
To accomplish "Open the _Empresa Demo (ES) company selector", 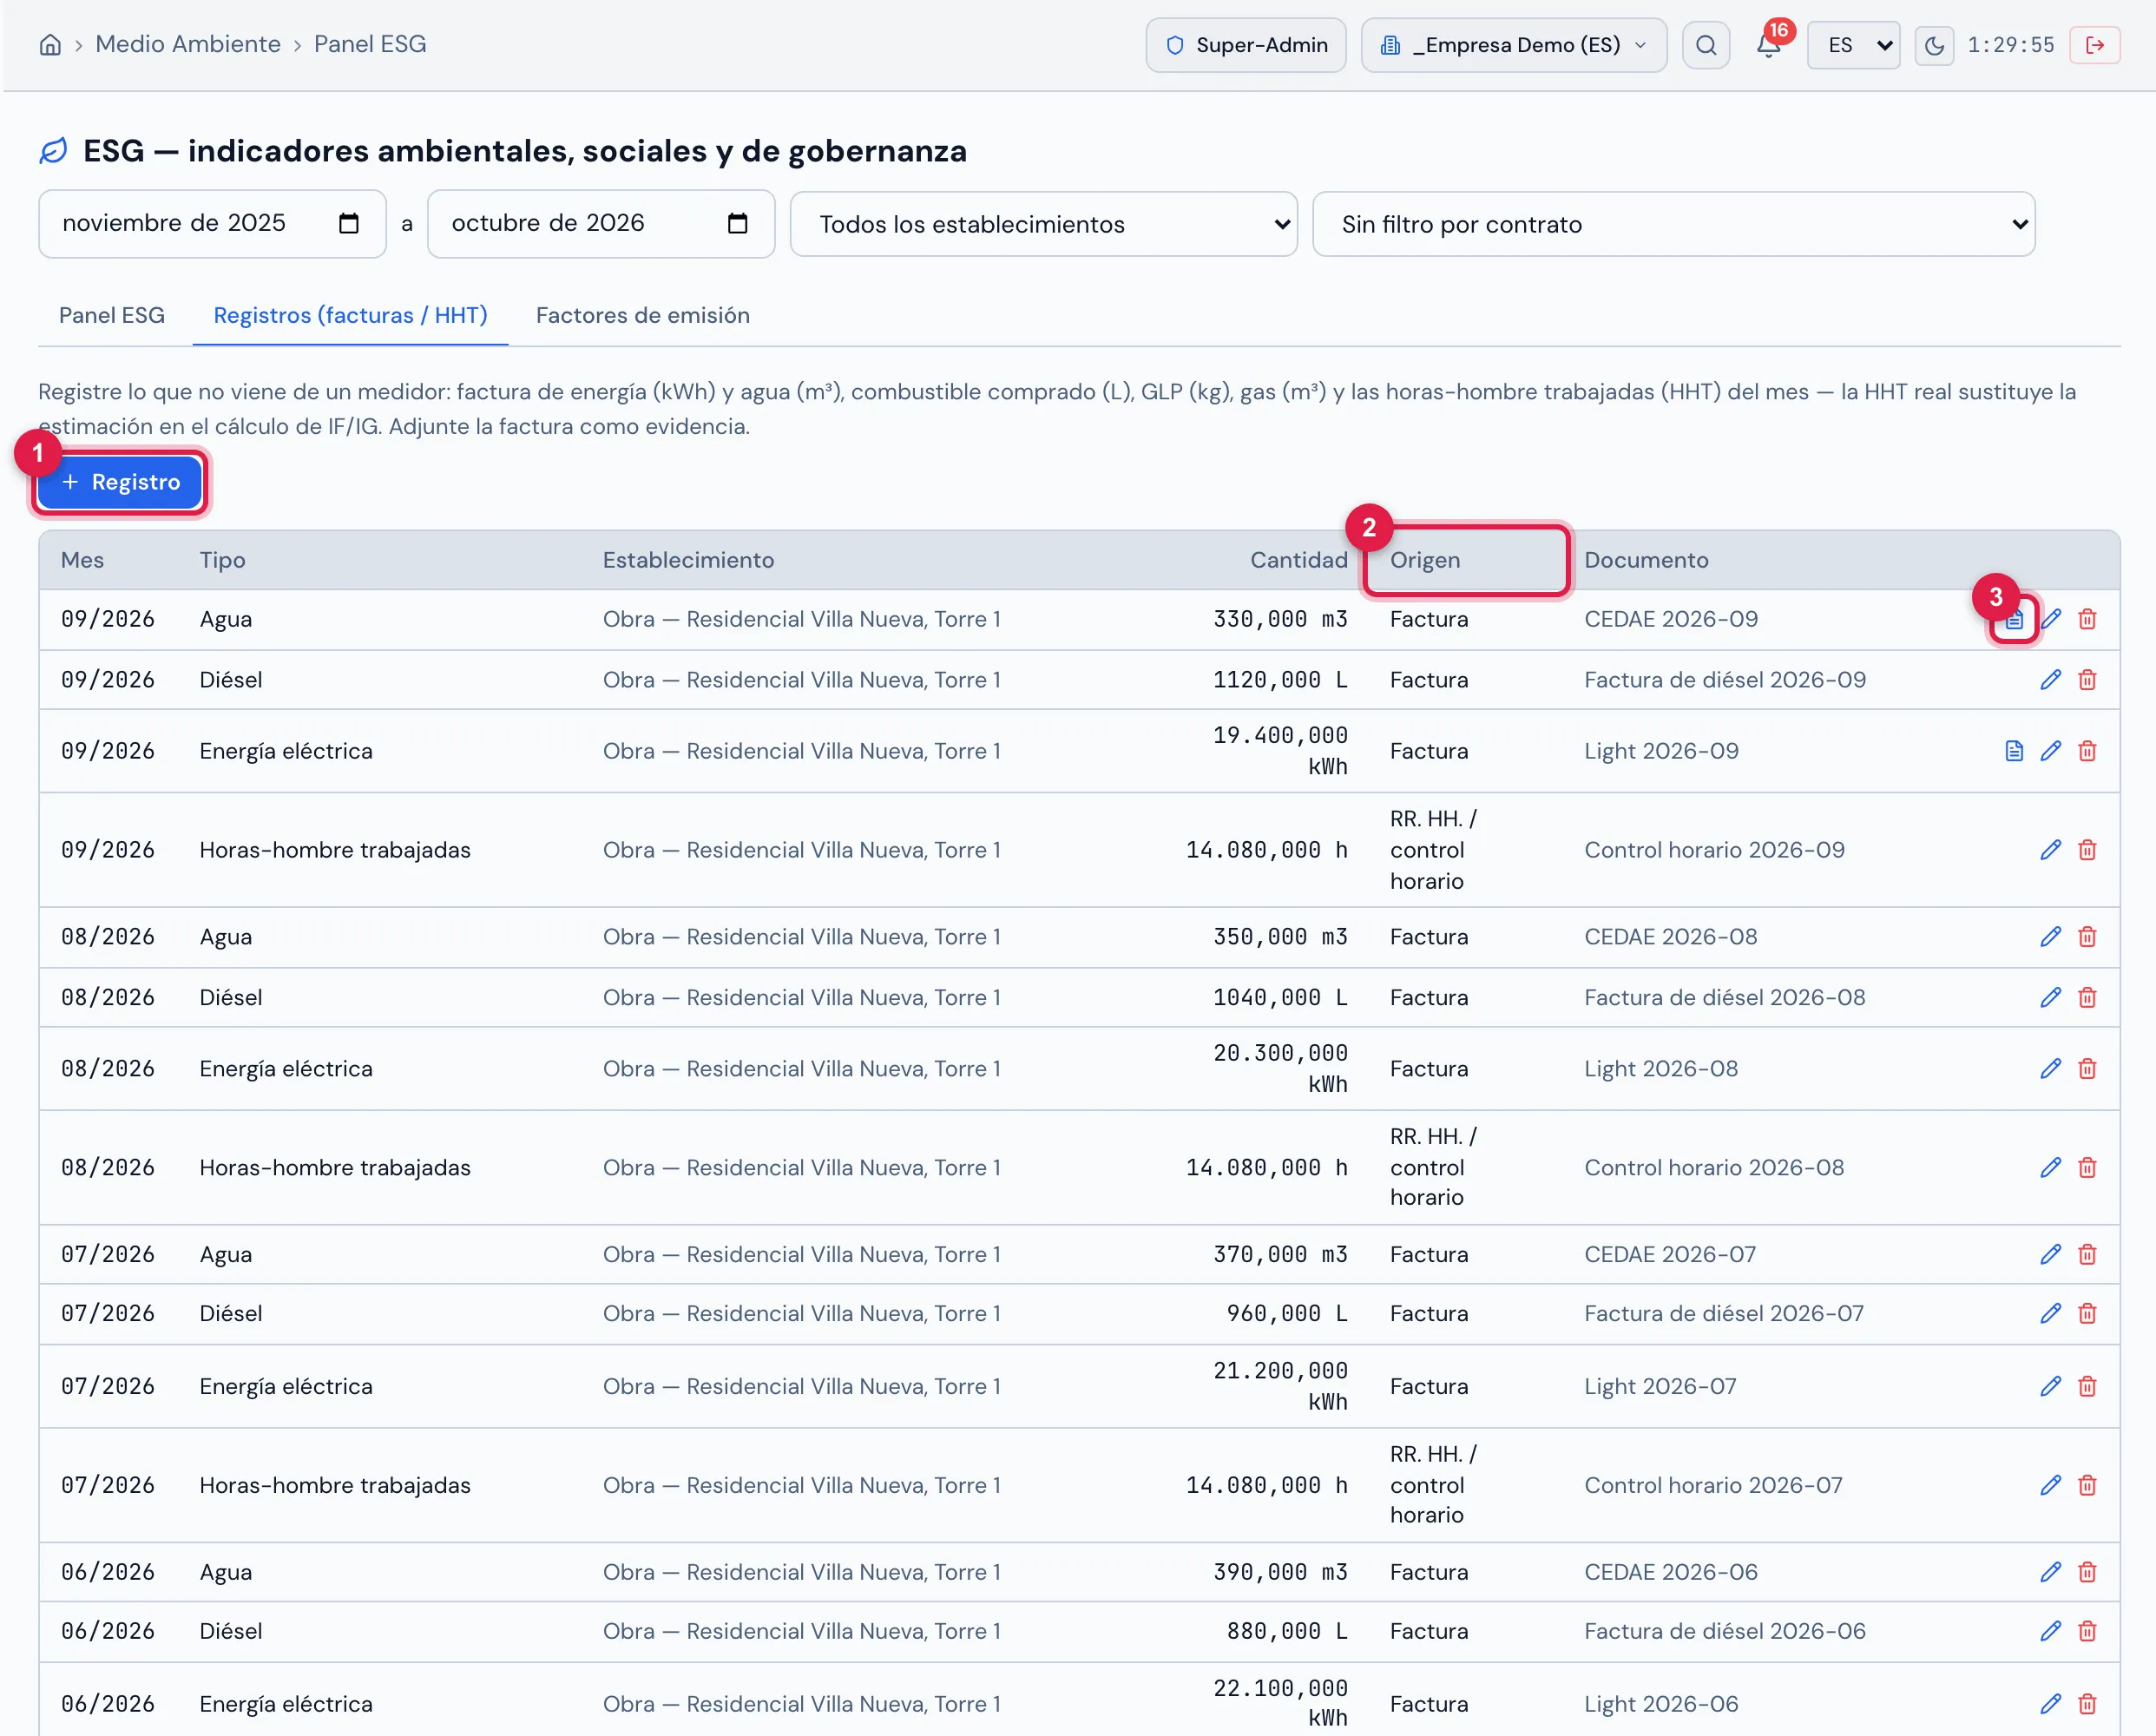I will [1513, 45].
